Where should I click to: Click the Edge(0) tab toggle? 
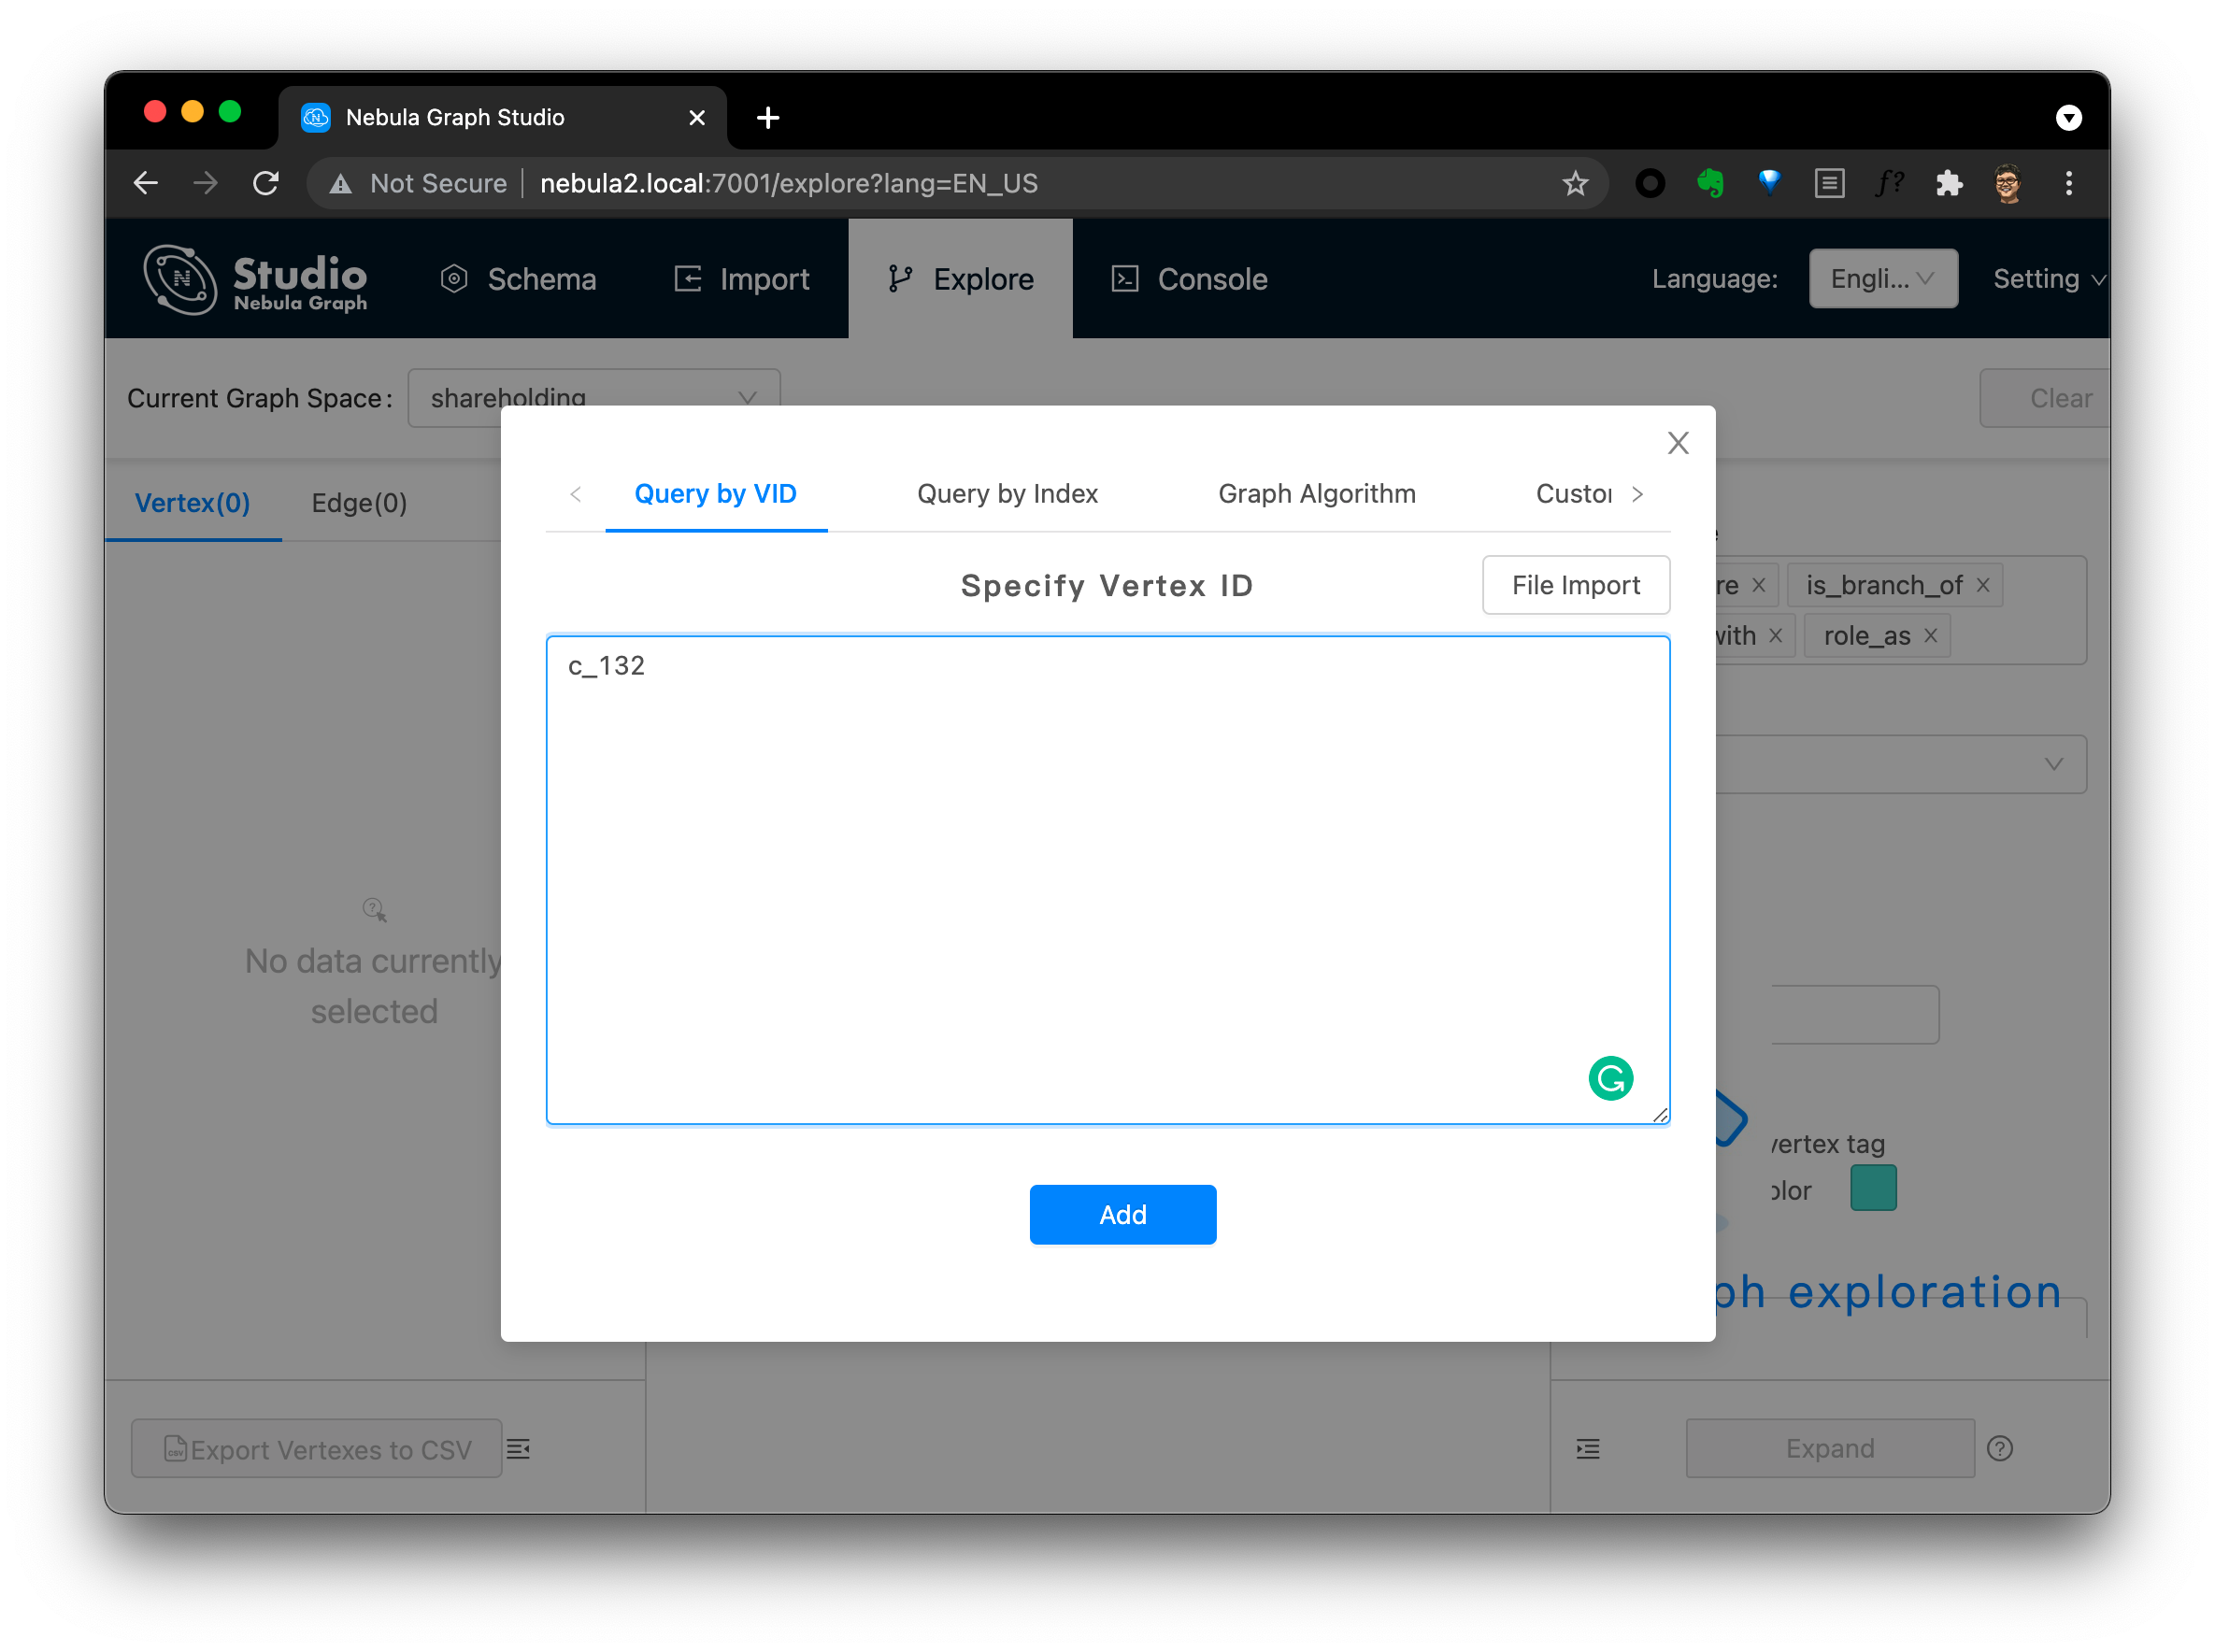point(358,502)
